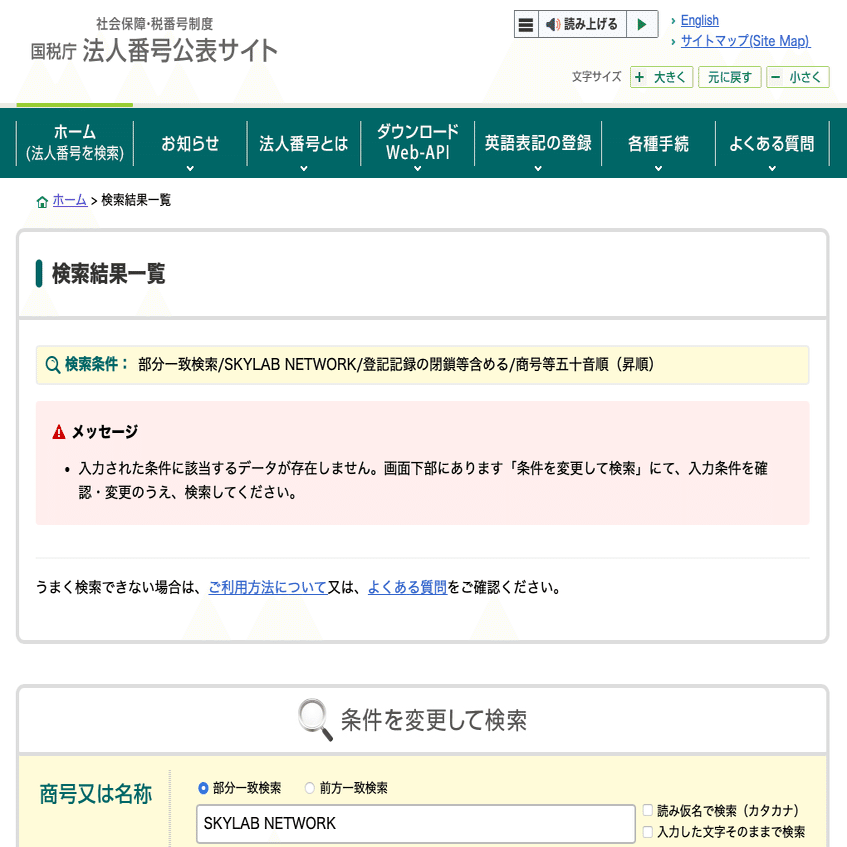Reset font size with 元に戻す button
This screenshot has width=847, height=847.
[x=730, y=77]
